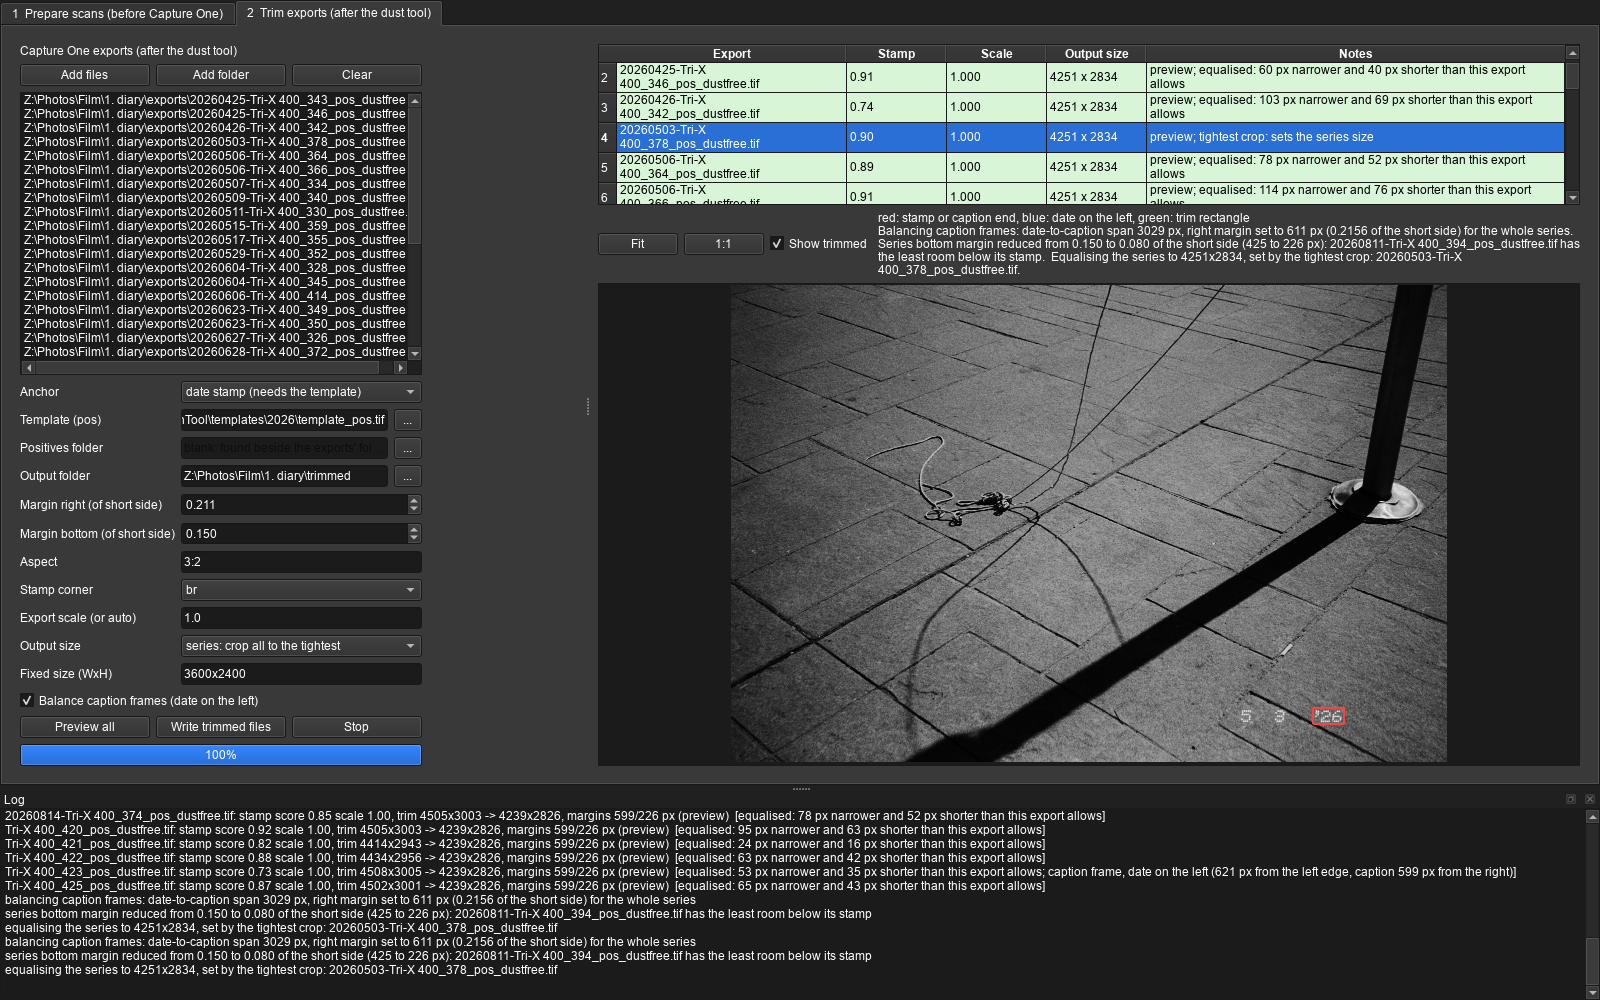
Task: Run Preview all
Action: click(85, 727)
